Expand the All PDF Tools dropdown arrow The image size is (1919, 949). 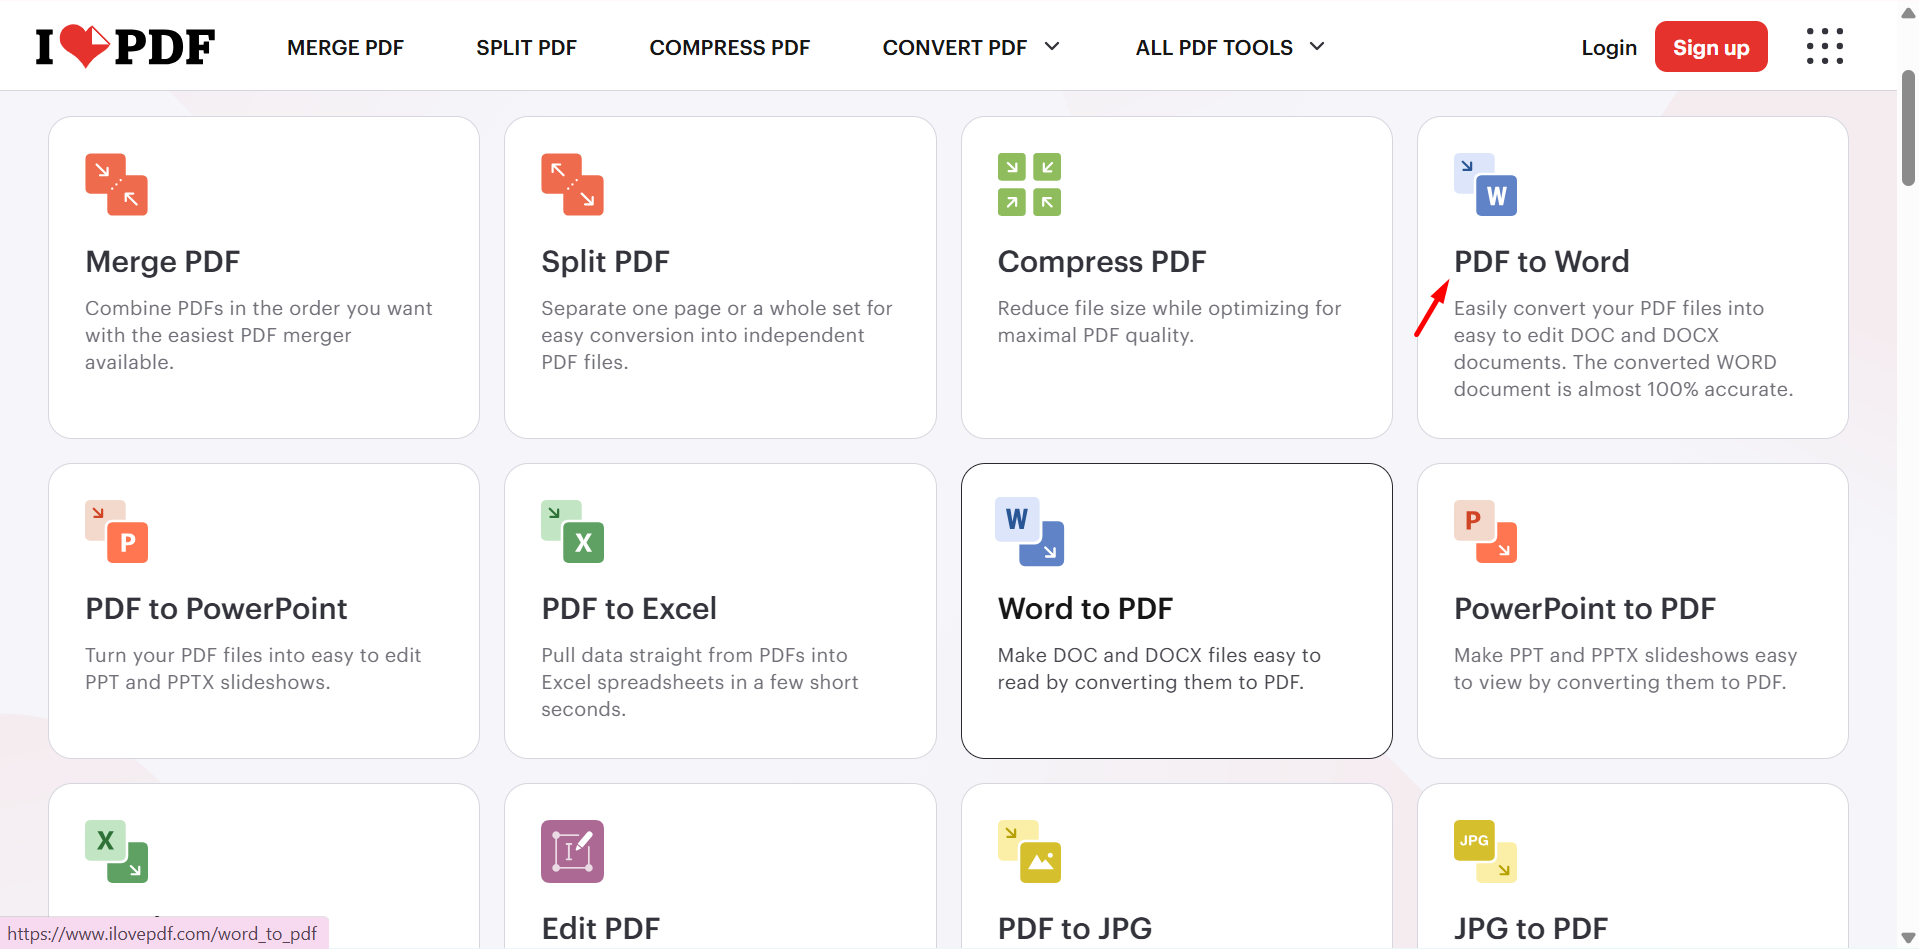1317,46
